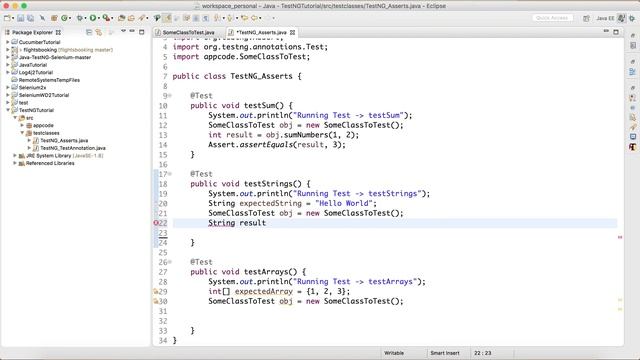Viewport: 640px width, 360px height.
Task: Click the Run Last Tool external tools icon
Action: (x=106, y=18)
